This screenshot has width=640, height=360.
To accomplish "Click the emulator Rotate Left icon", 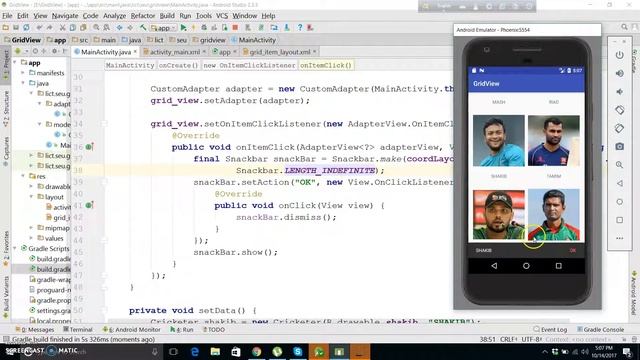I will tap(619, 110).
